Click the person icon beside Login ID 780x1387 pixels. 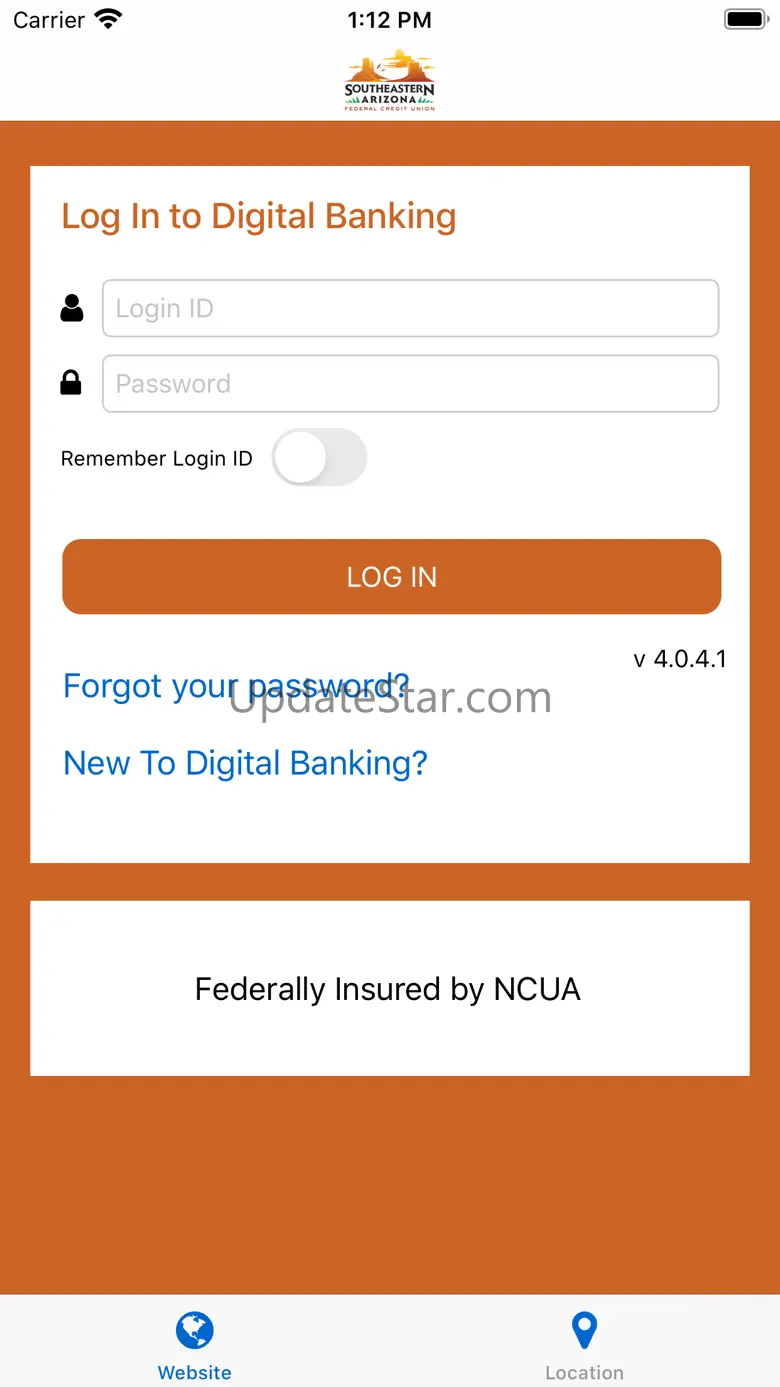[x=72, y=308]
